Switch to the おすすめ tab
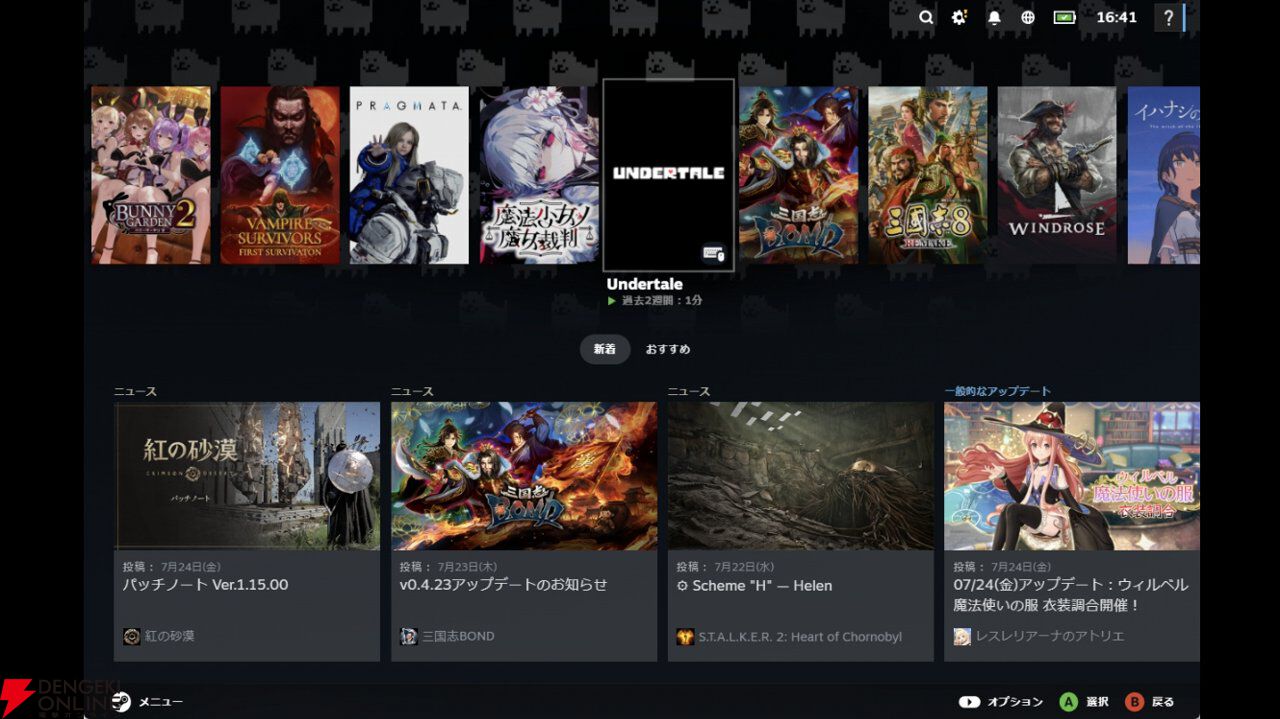 point(667,349)
